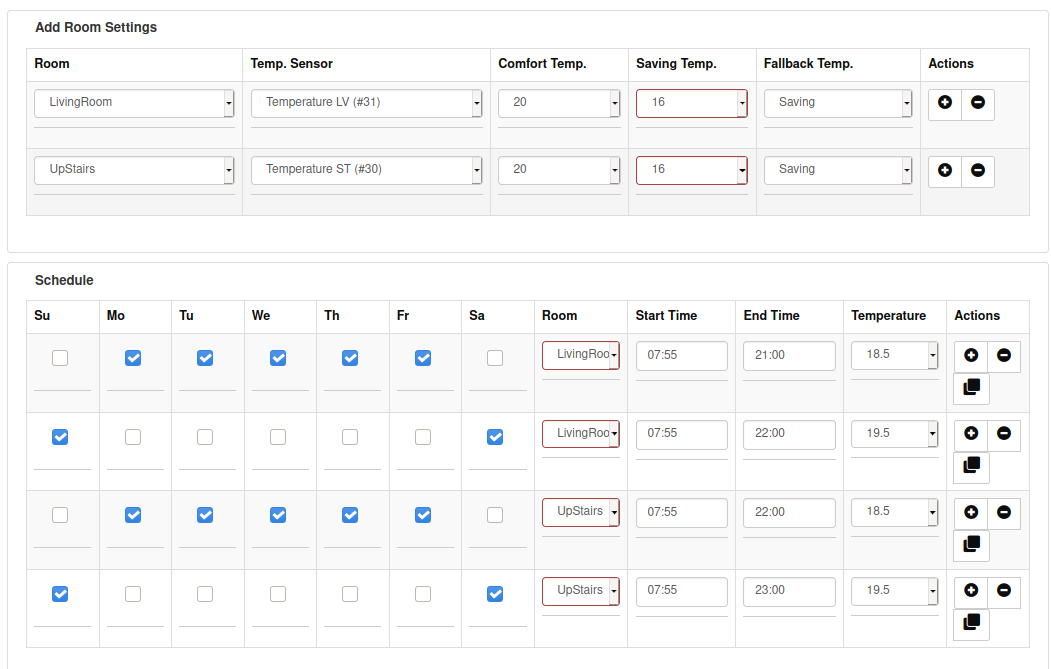Duplicate the schedule row ending at 21:00

(x=971, y=388)
